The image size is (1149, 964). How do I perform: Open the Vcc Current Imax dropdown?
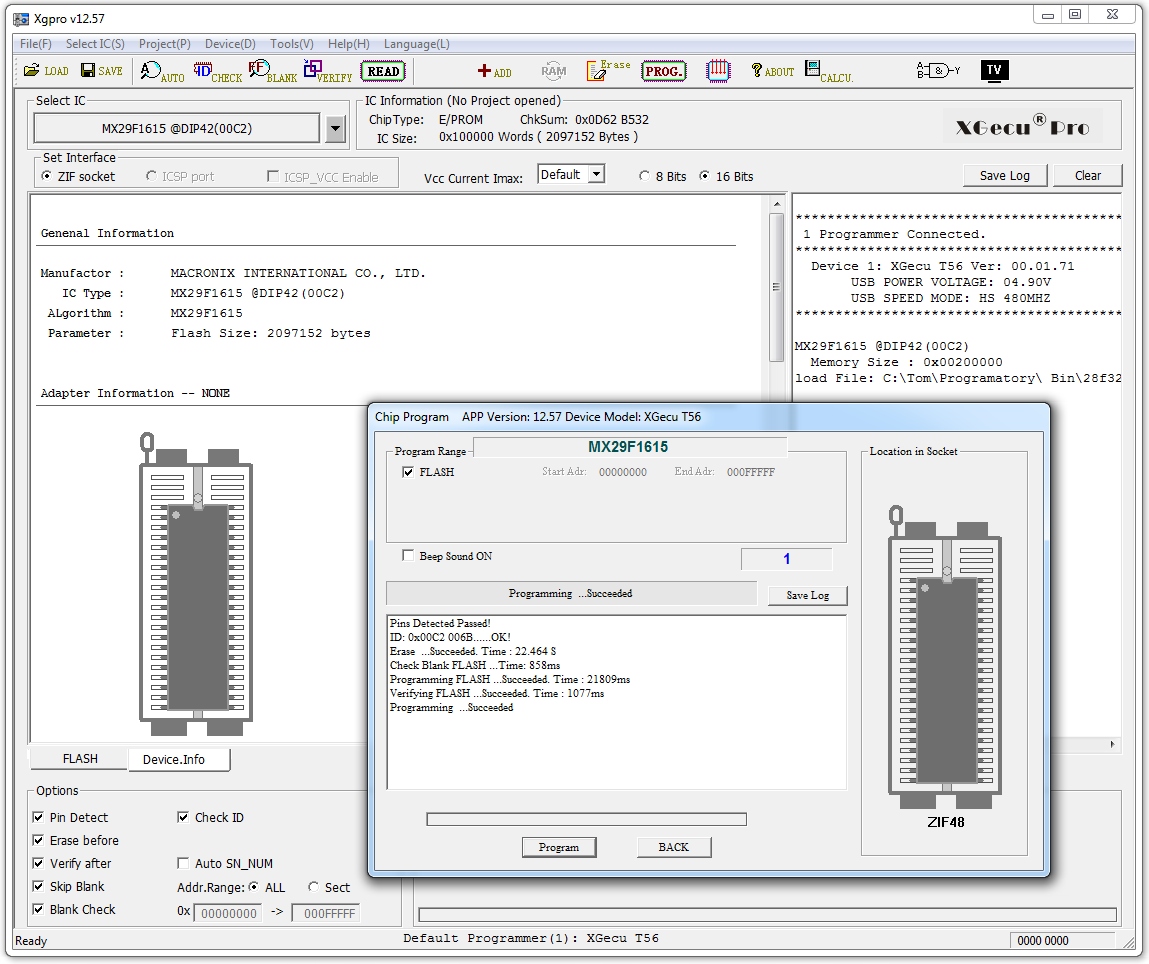coord(596,174)
